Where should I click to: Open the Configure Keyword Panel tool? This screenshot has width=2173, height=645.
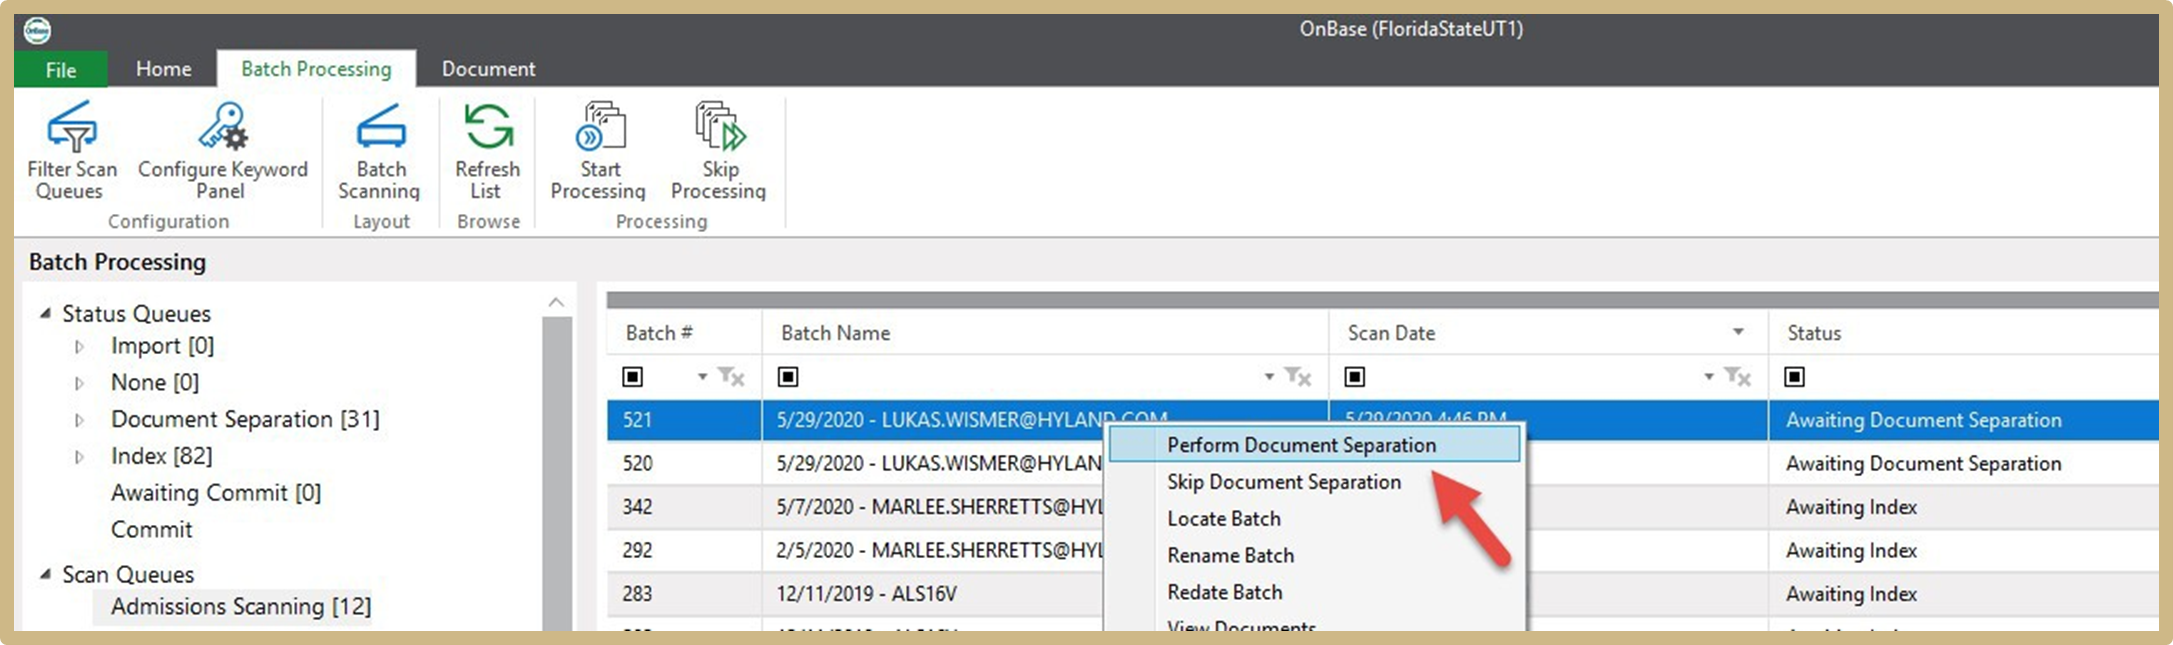click(x=222, y=151)
